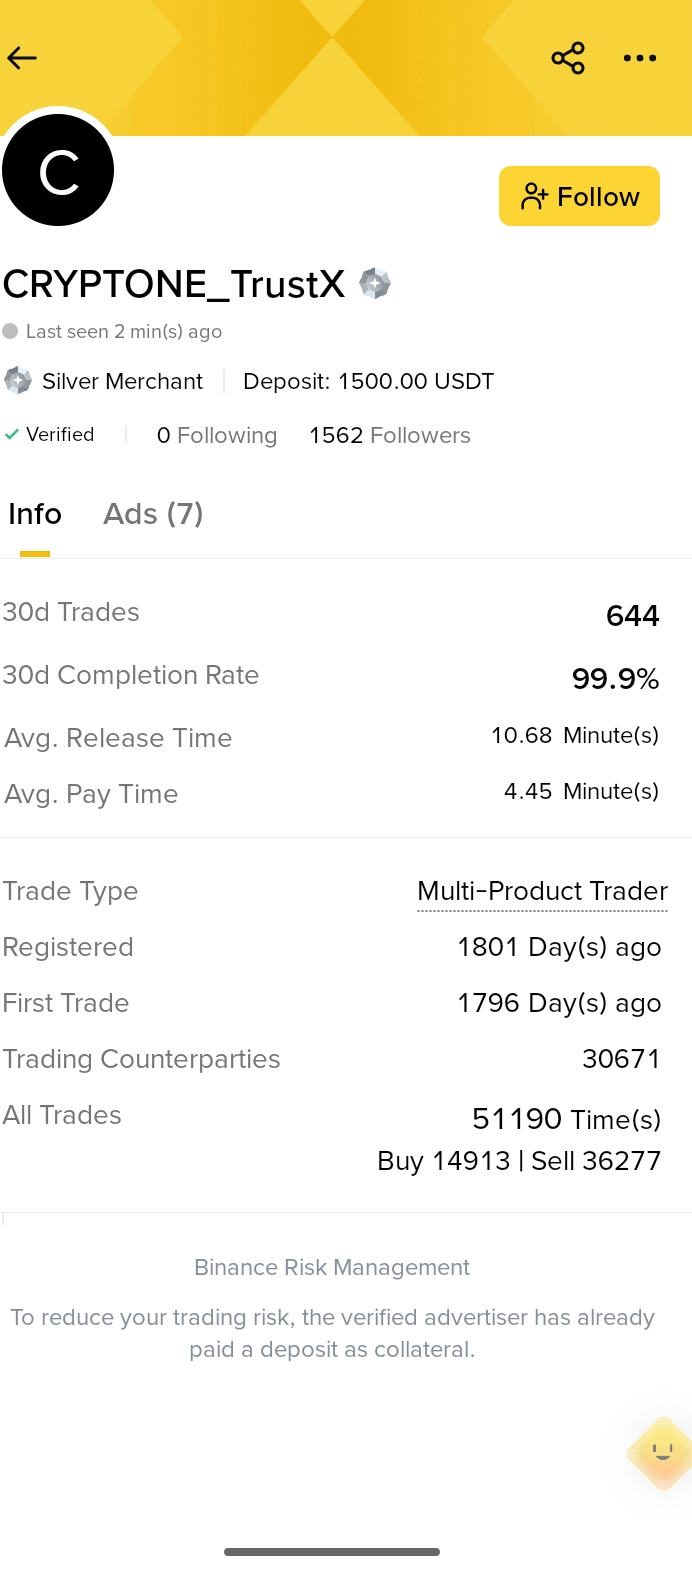
Task: Tap the grey last-seen status dot
Action: 10,331
